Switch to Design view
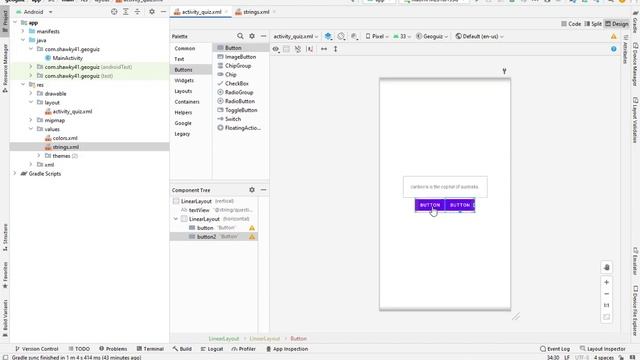The height and width of the screenshot is (360, 640). coord(616,24)
